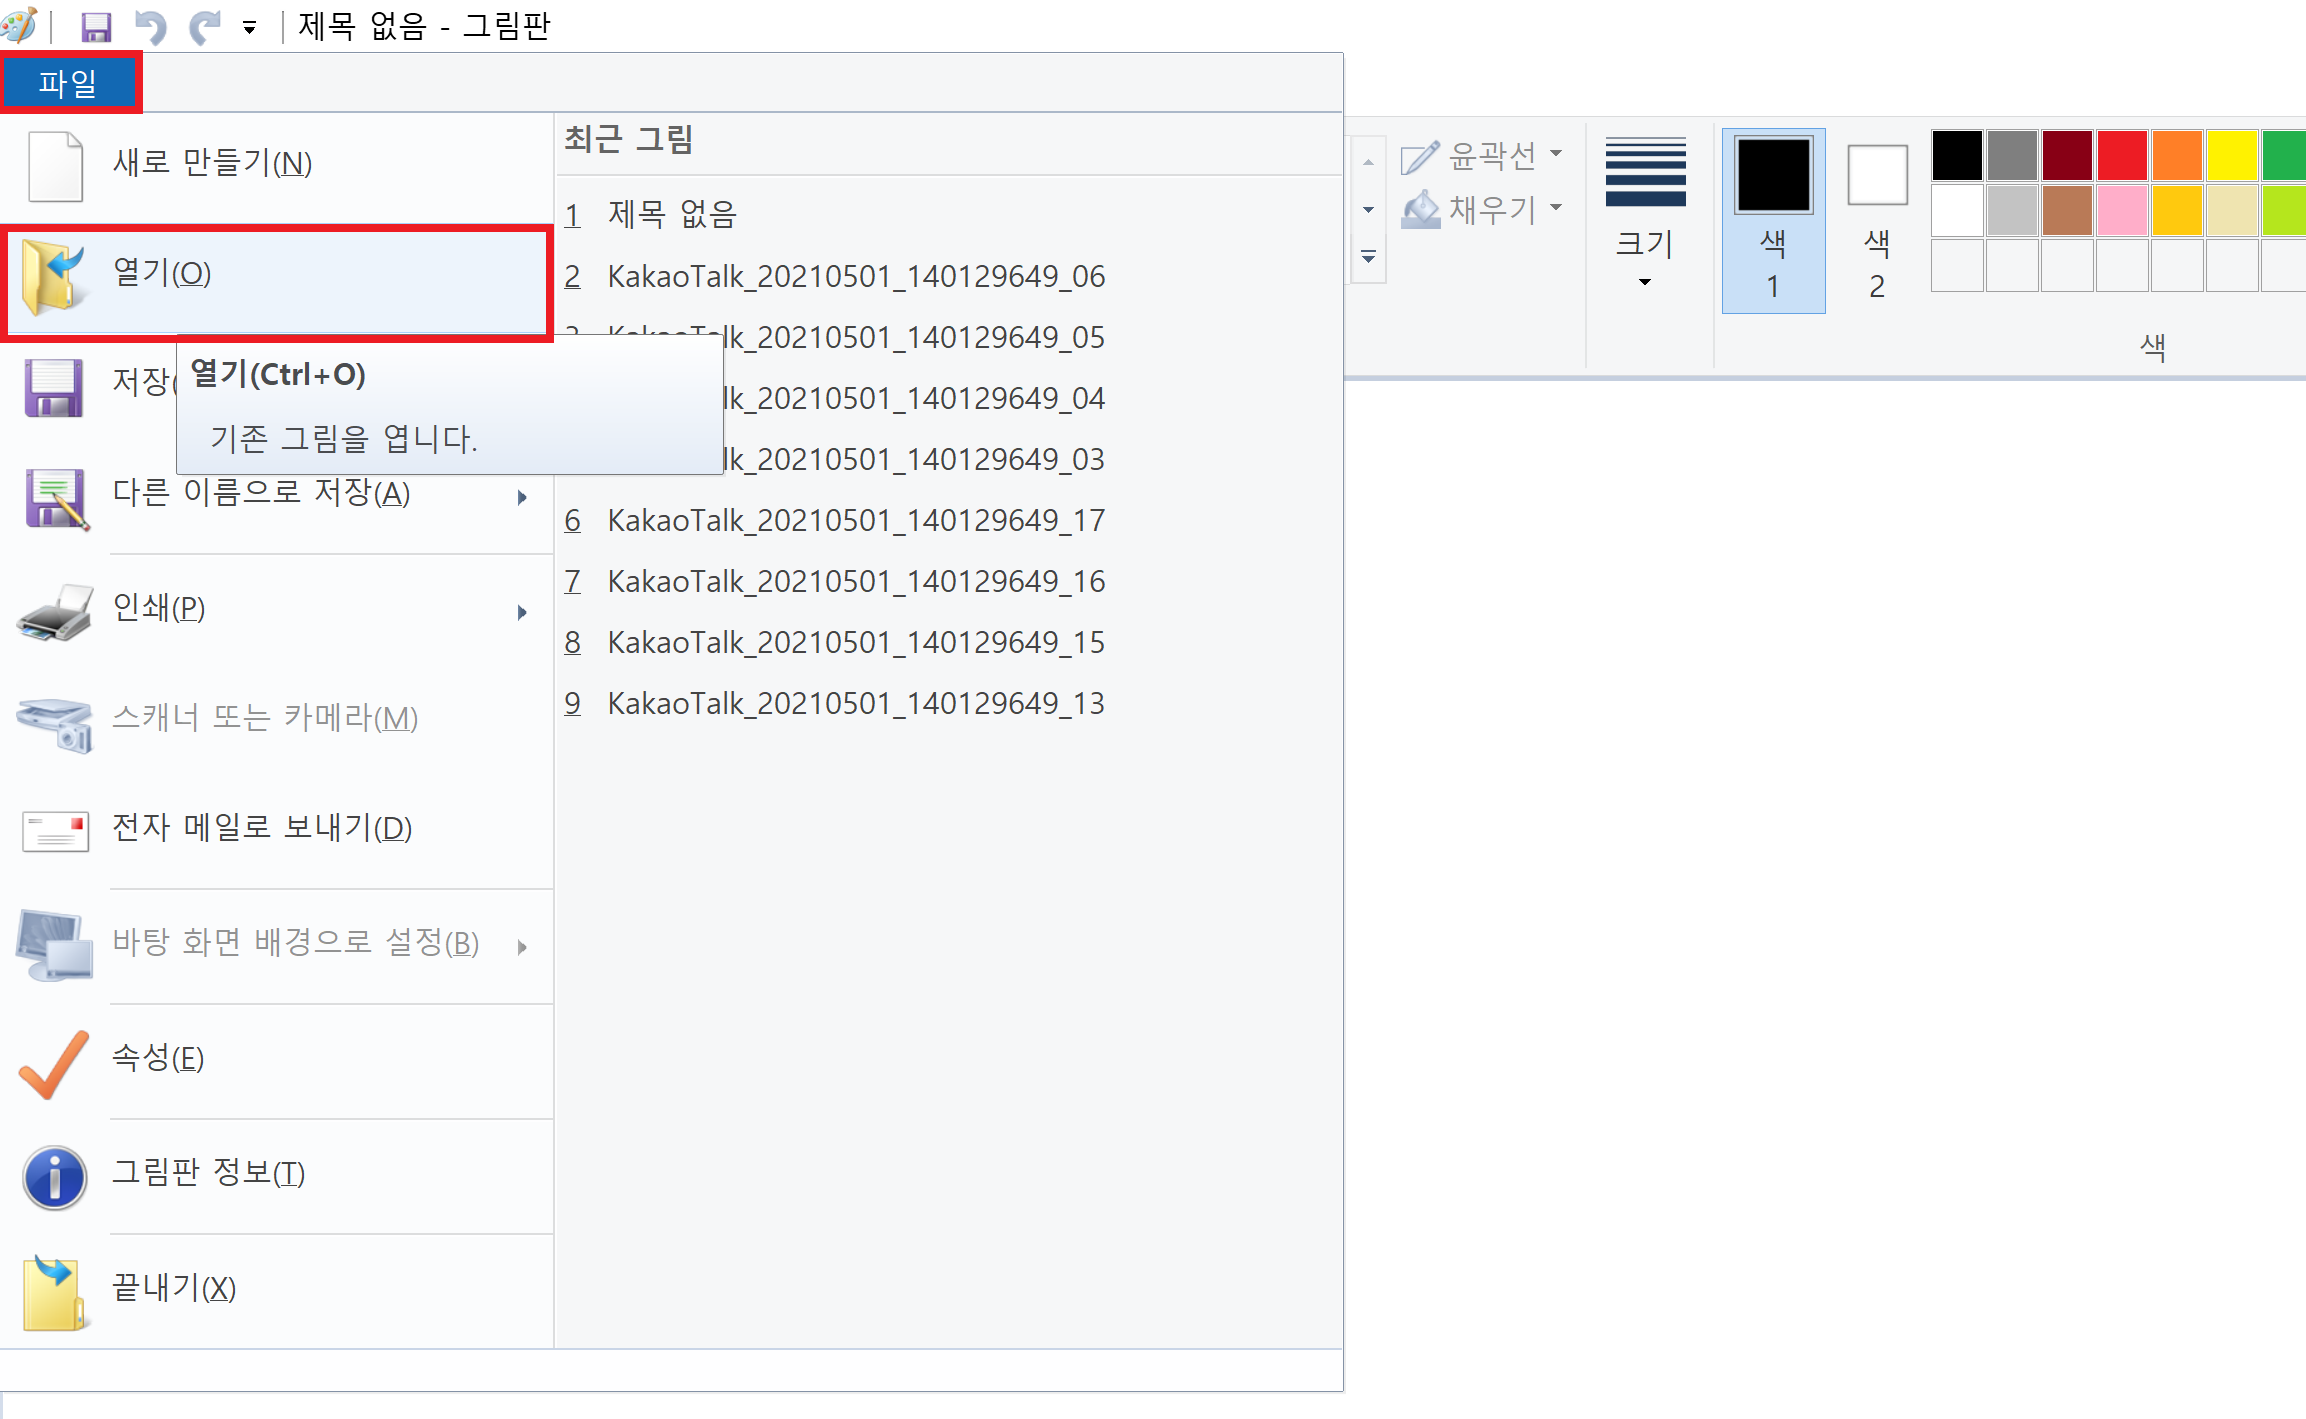Select the 색 2 color box
Viewport: 2306px width, 1419px height.
click(1877, 220)
